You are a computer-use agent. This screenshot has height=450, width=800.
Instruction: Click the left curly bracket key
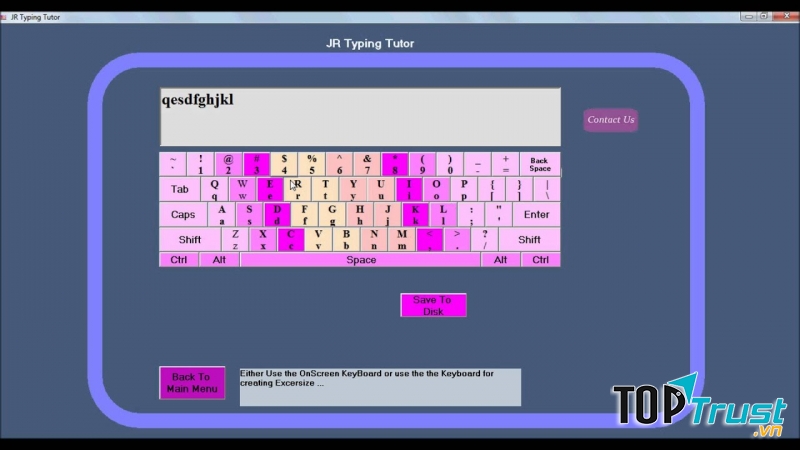coord(492,189)
